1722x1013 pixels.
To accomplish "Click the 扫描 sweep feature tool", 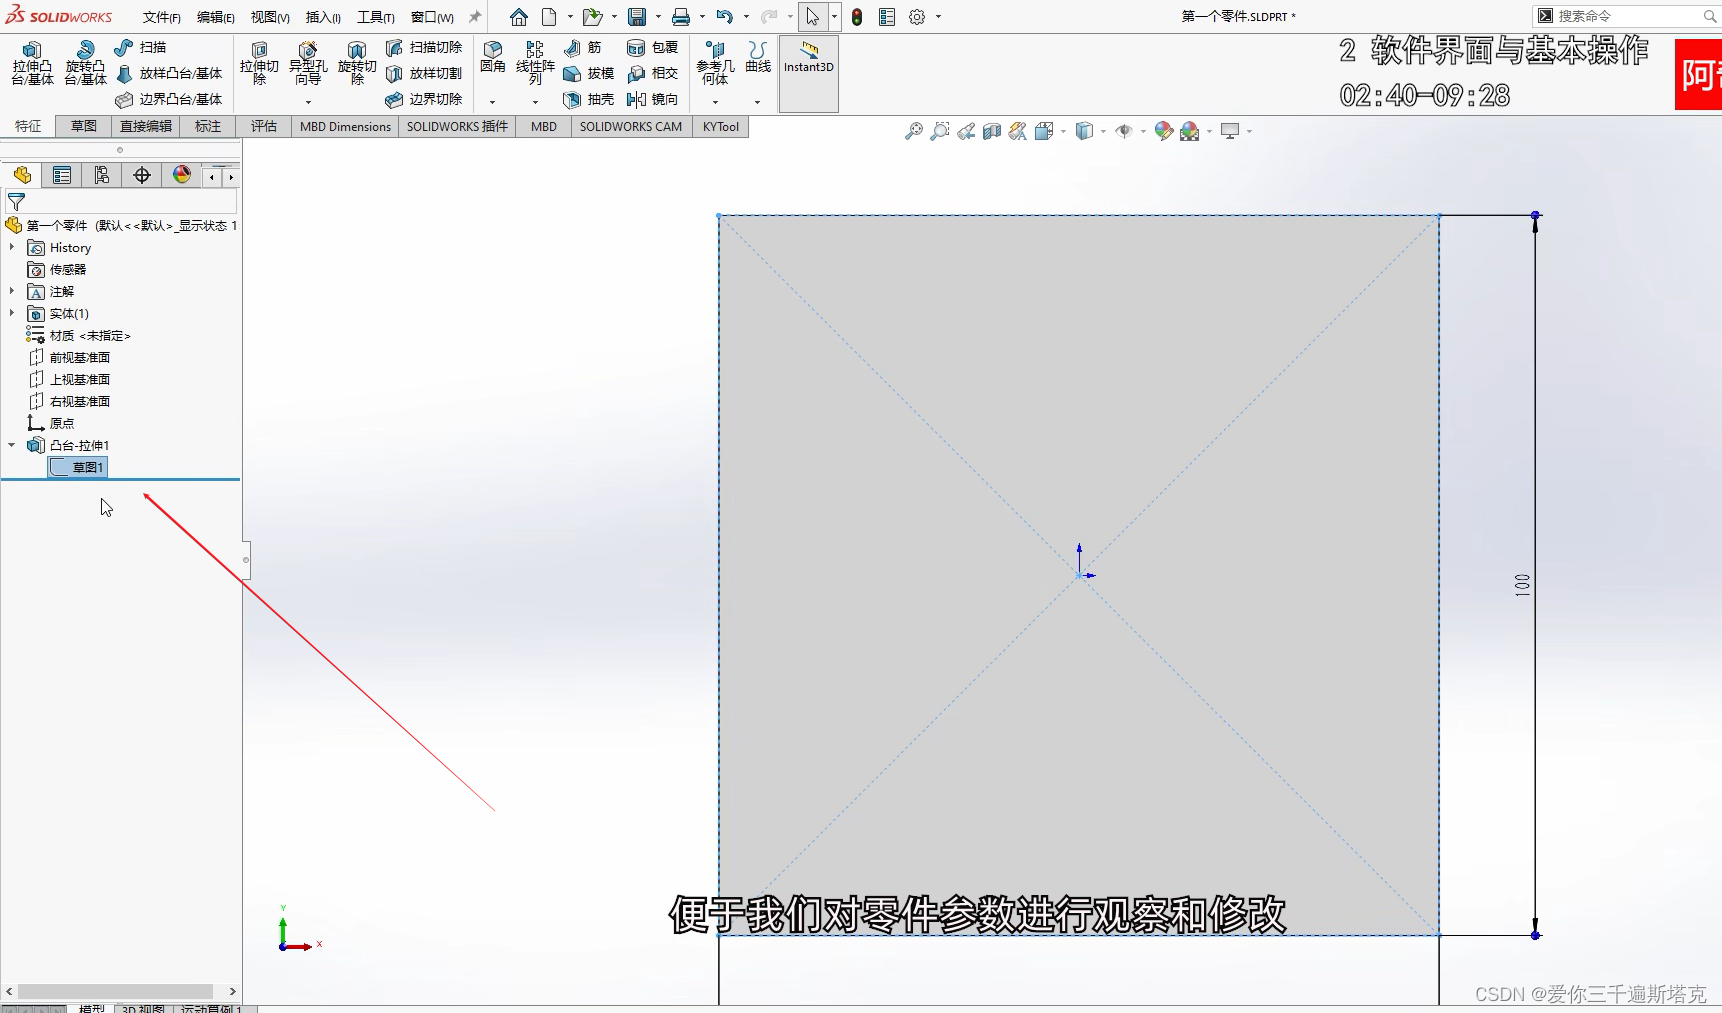I will 141,47.
